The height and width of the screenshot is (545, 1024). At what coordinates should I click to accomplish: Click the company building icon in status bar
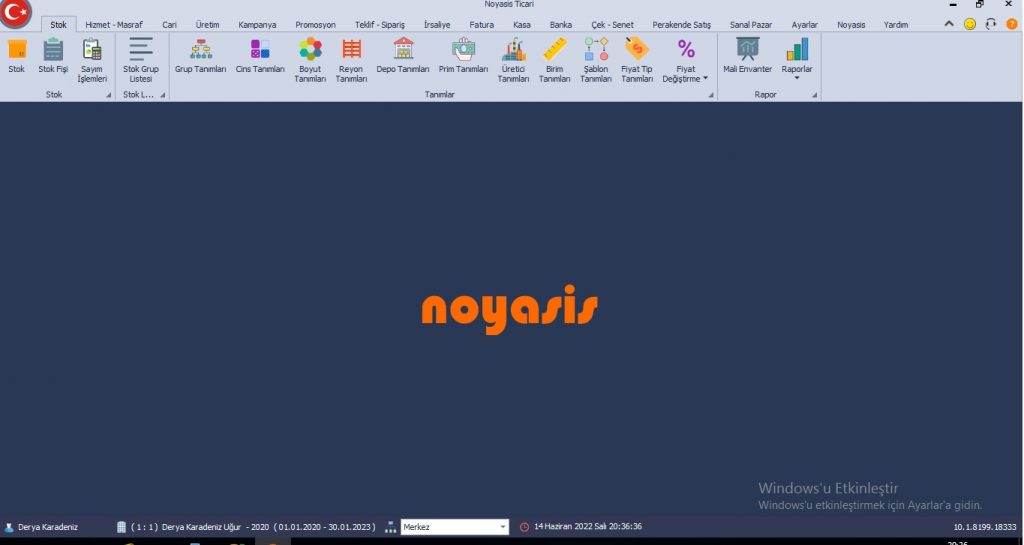click(121, 527)
